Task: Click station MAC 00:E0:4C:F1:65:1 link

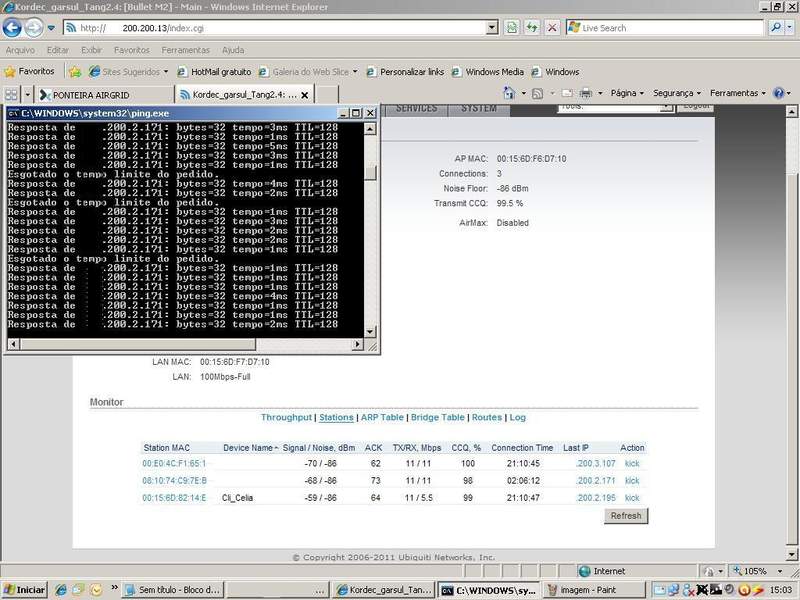Action: coord(174,463)
